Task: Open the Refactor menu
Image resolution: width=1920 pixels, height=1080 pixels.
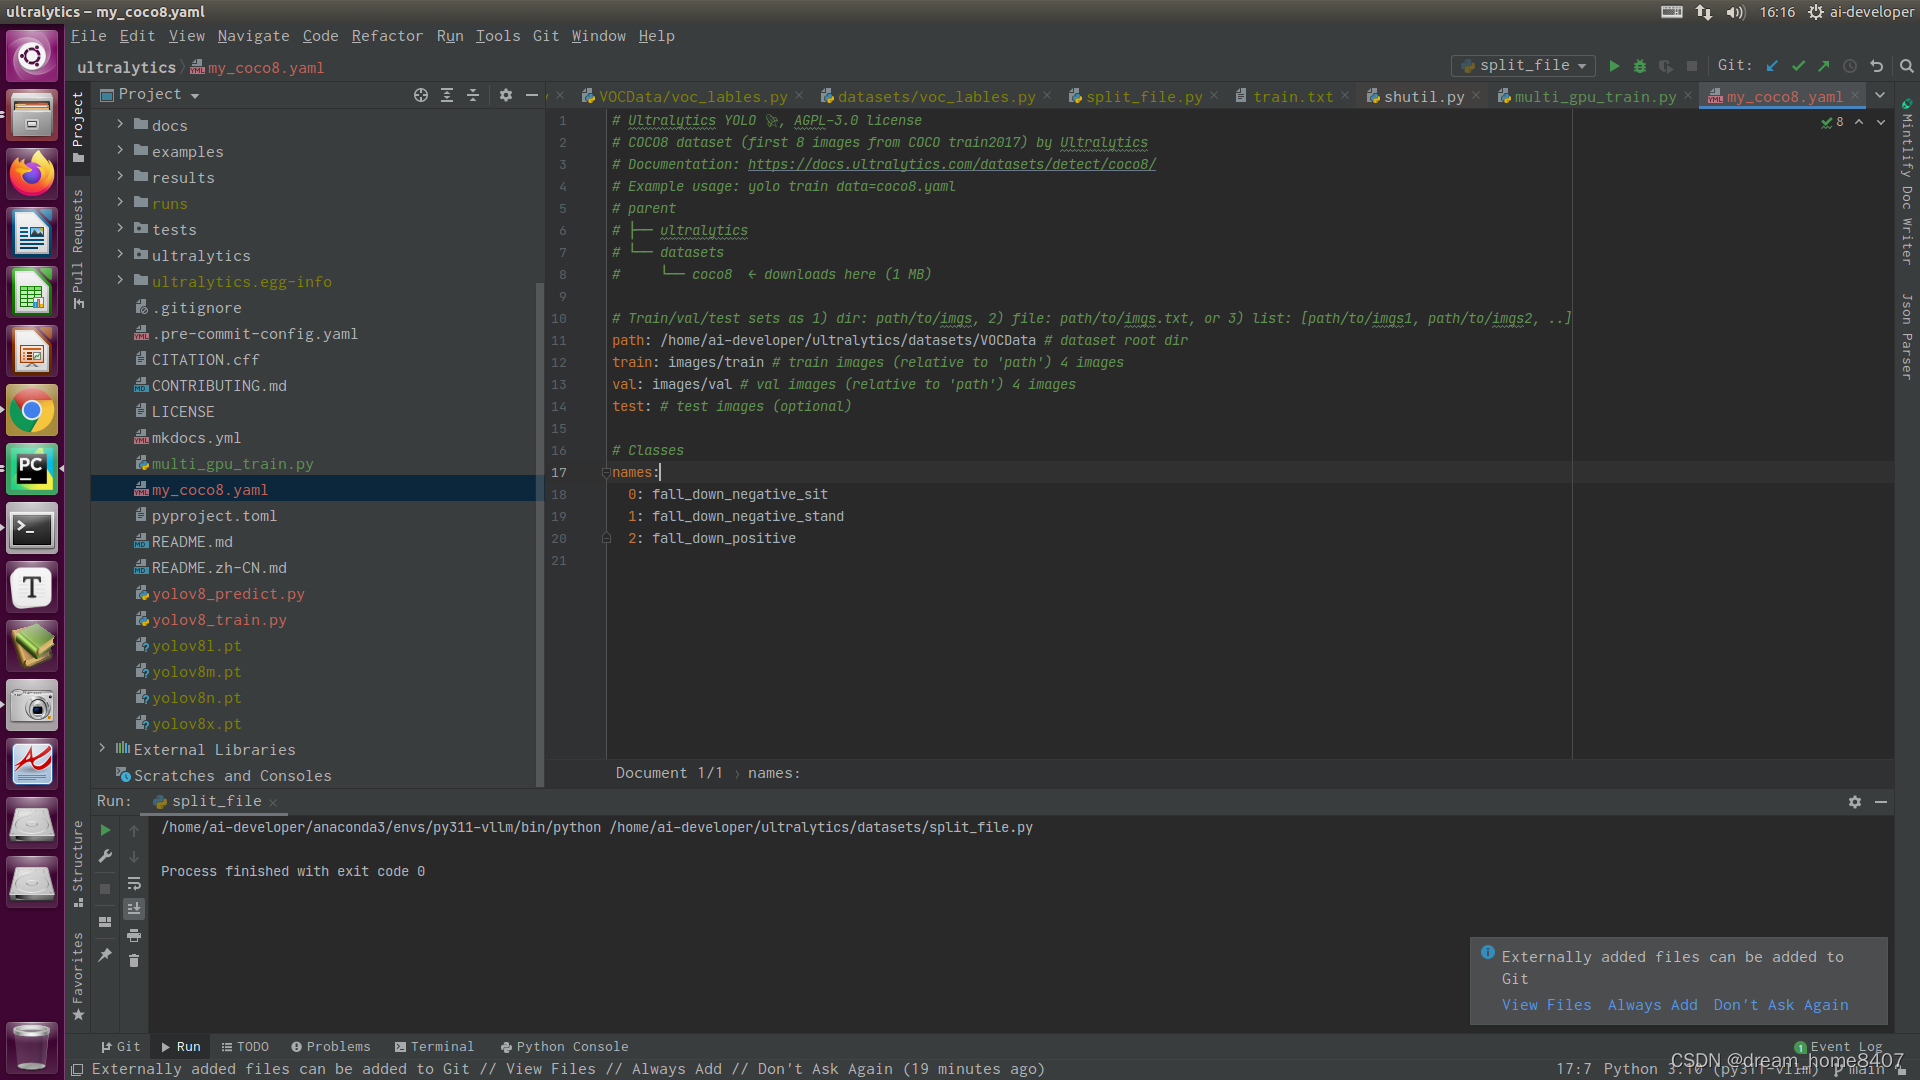Action: pos(387,36)
